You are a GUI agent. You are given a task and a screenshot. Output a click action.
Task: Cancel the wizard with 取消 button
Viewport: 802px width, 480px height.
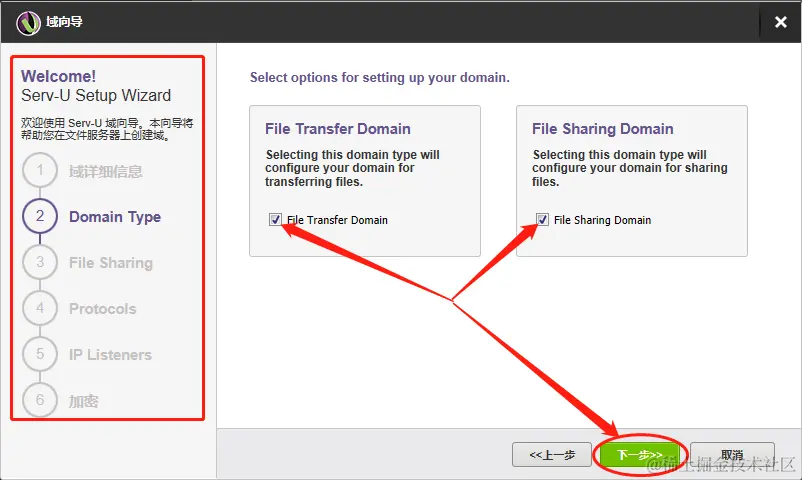732,454
